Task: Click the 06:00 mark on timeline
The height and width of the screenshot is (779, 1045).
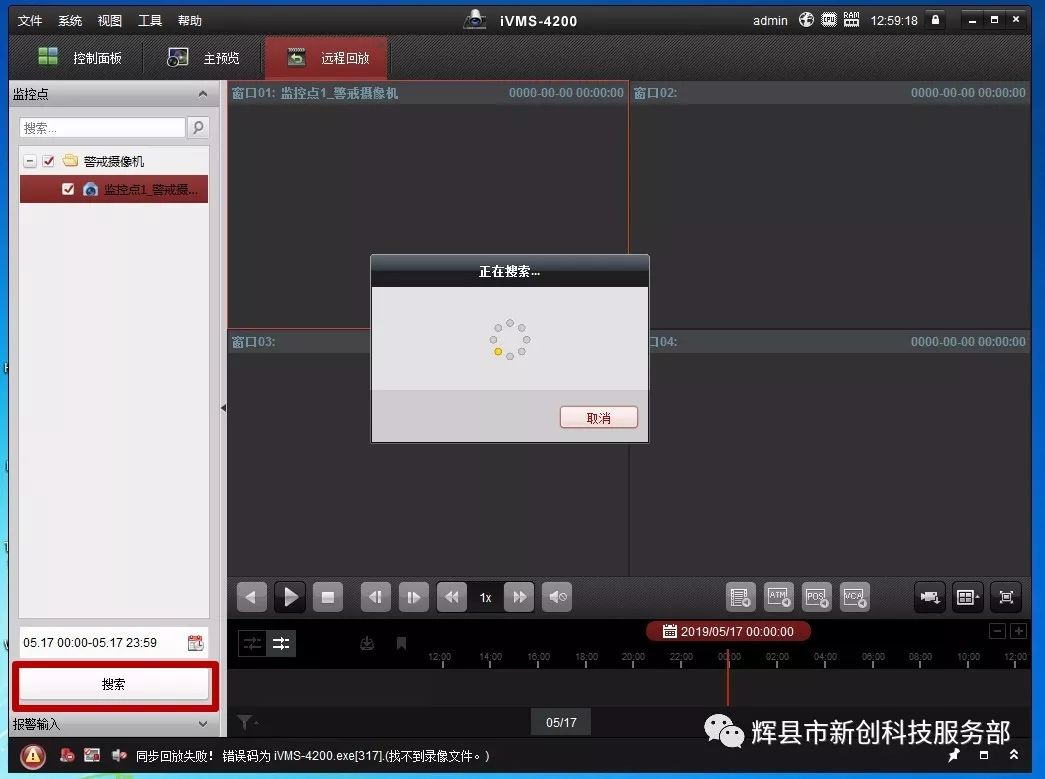Action: click(x=873, y=657)
